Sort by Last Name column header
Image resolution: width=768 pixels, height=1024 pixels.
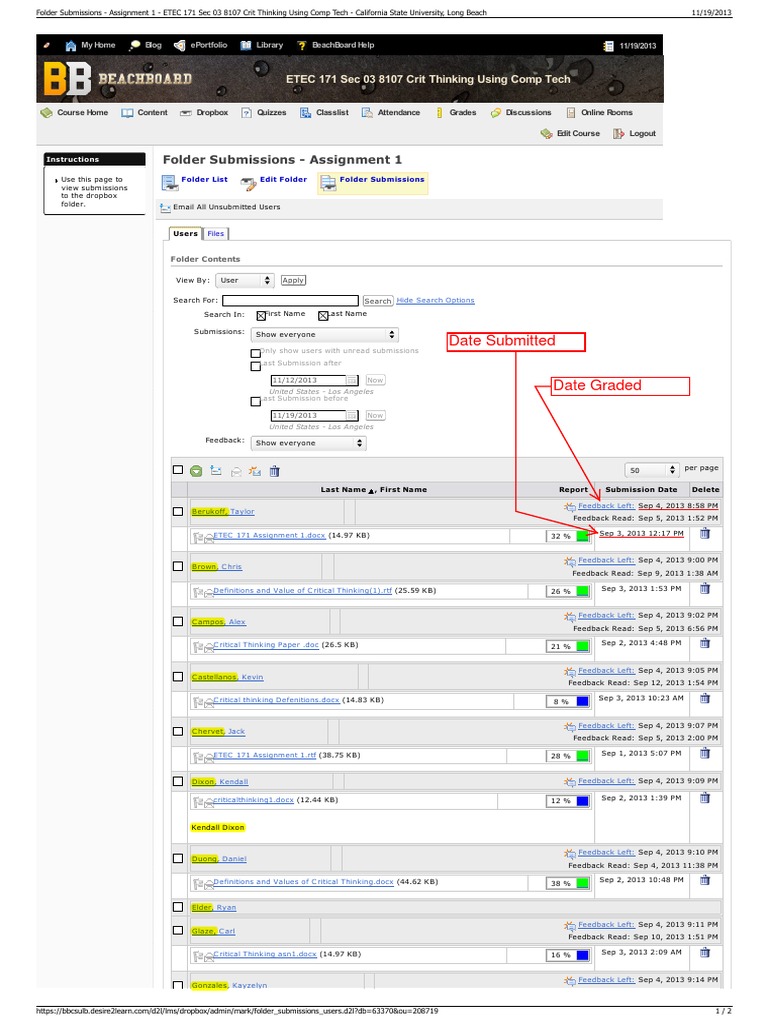click(x=344, y=489)
